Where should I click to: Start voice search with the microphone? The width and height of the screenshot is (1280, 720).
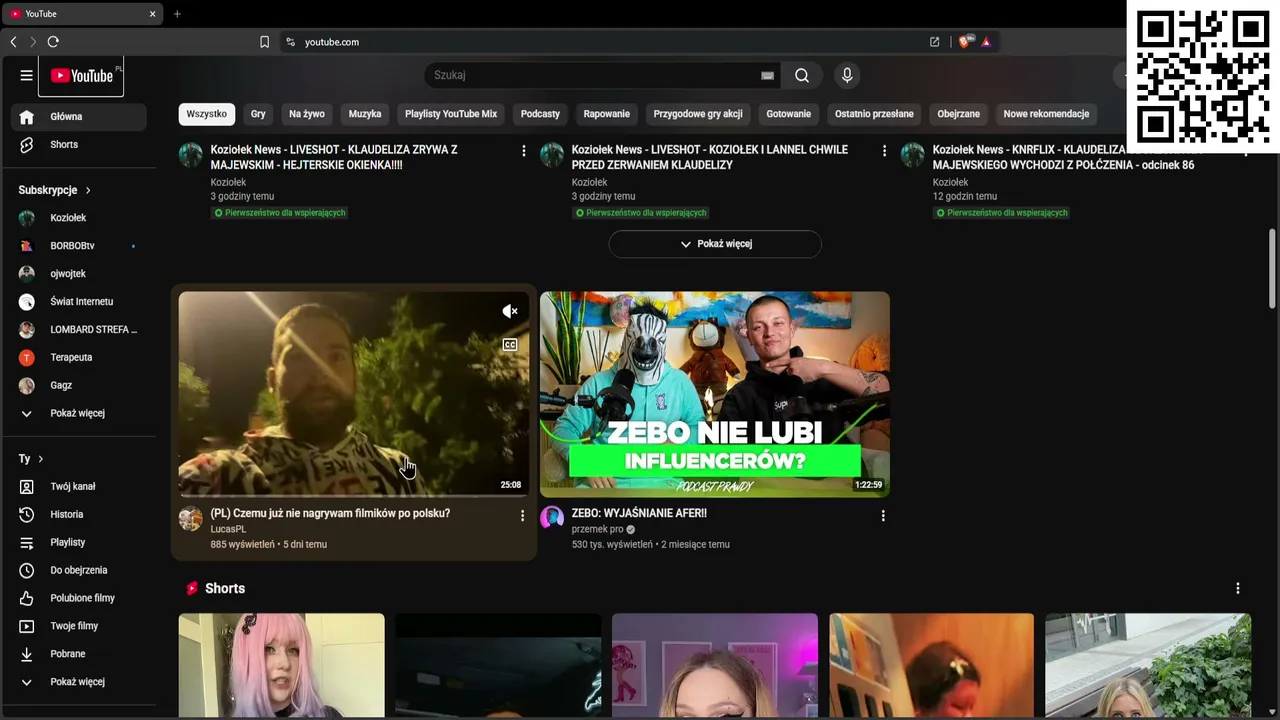click(847, 75)
